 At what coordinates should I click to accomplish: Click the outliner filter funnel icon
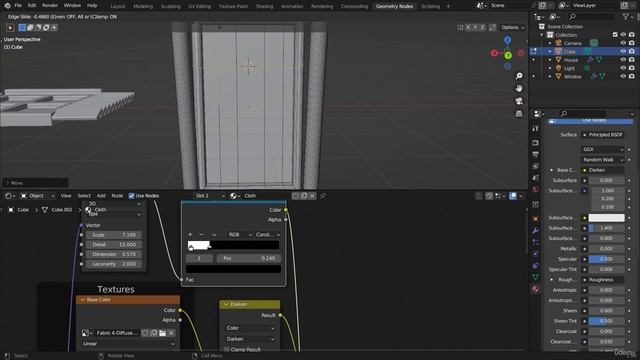pos(626,17)
